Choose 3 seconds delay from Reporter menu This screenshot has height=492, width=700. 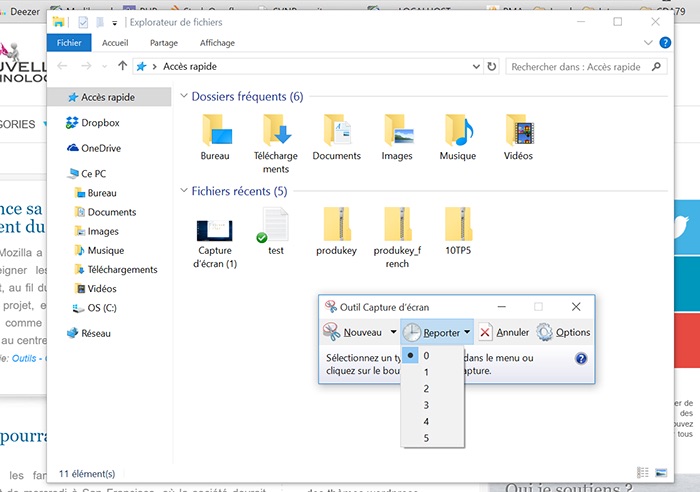click(426, 405)
